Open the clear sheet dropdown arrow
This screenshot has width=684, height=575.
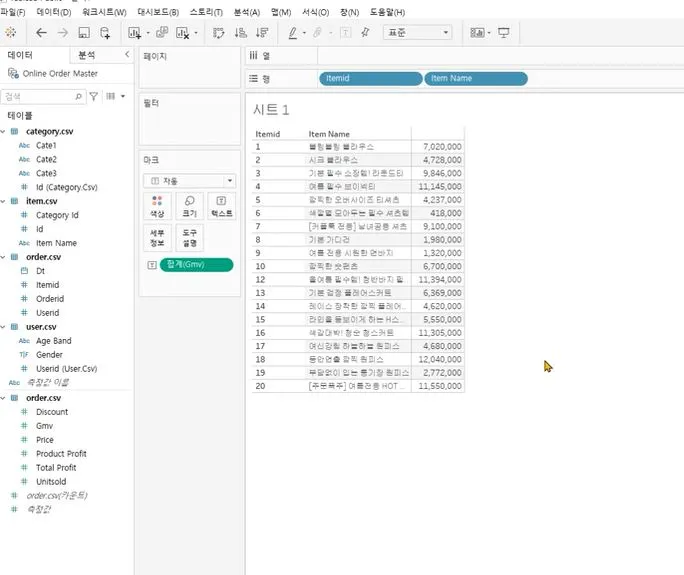[196, 33]
